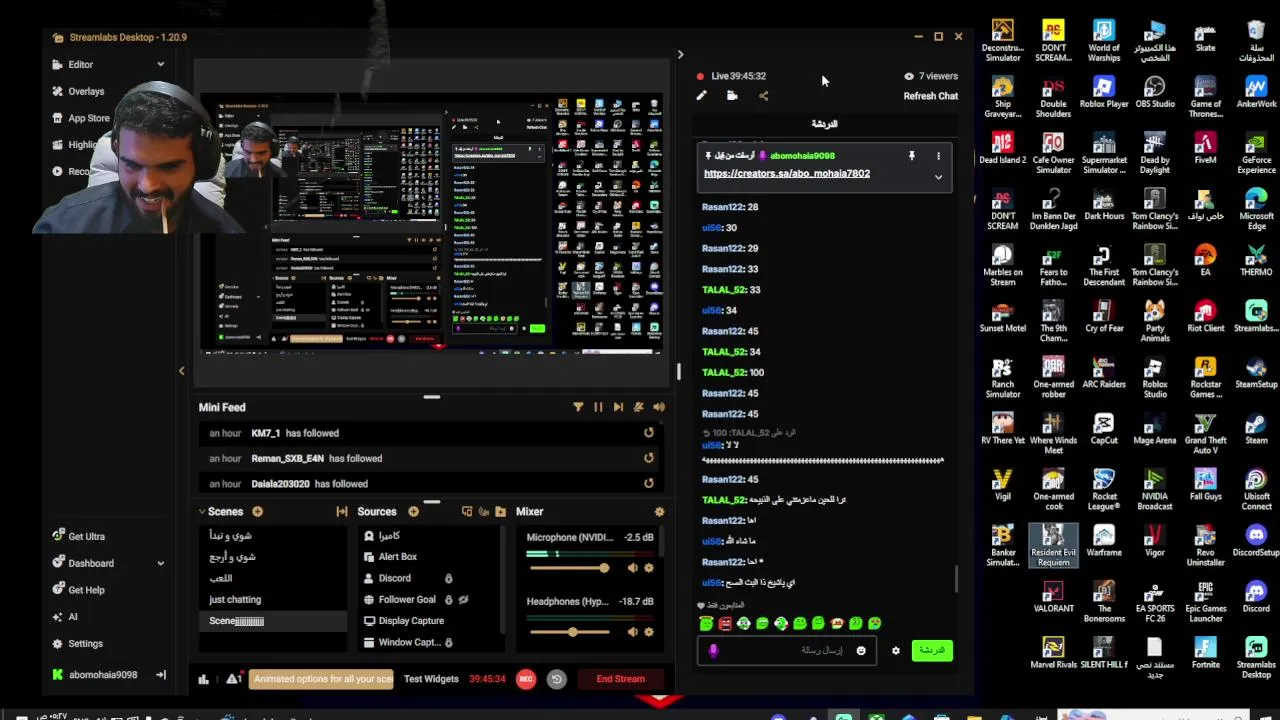Toggle lock on Discord source
The image size is (1280, 720).
[x=448, y=578]
